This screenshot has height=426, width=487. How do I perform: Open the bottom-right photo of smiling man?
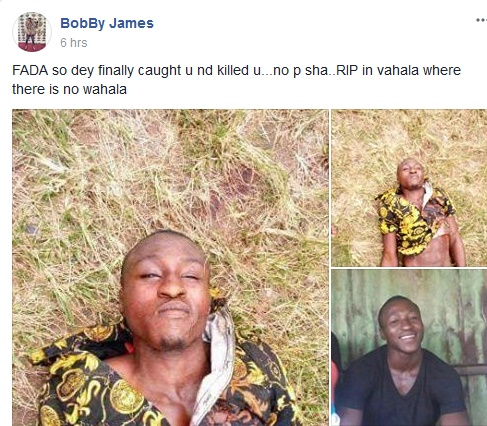click(409, 347)
